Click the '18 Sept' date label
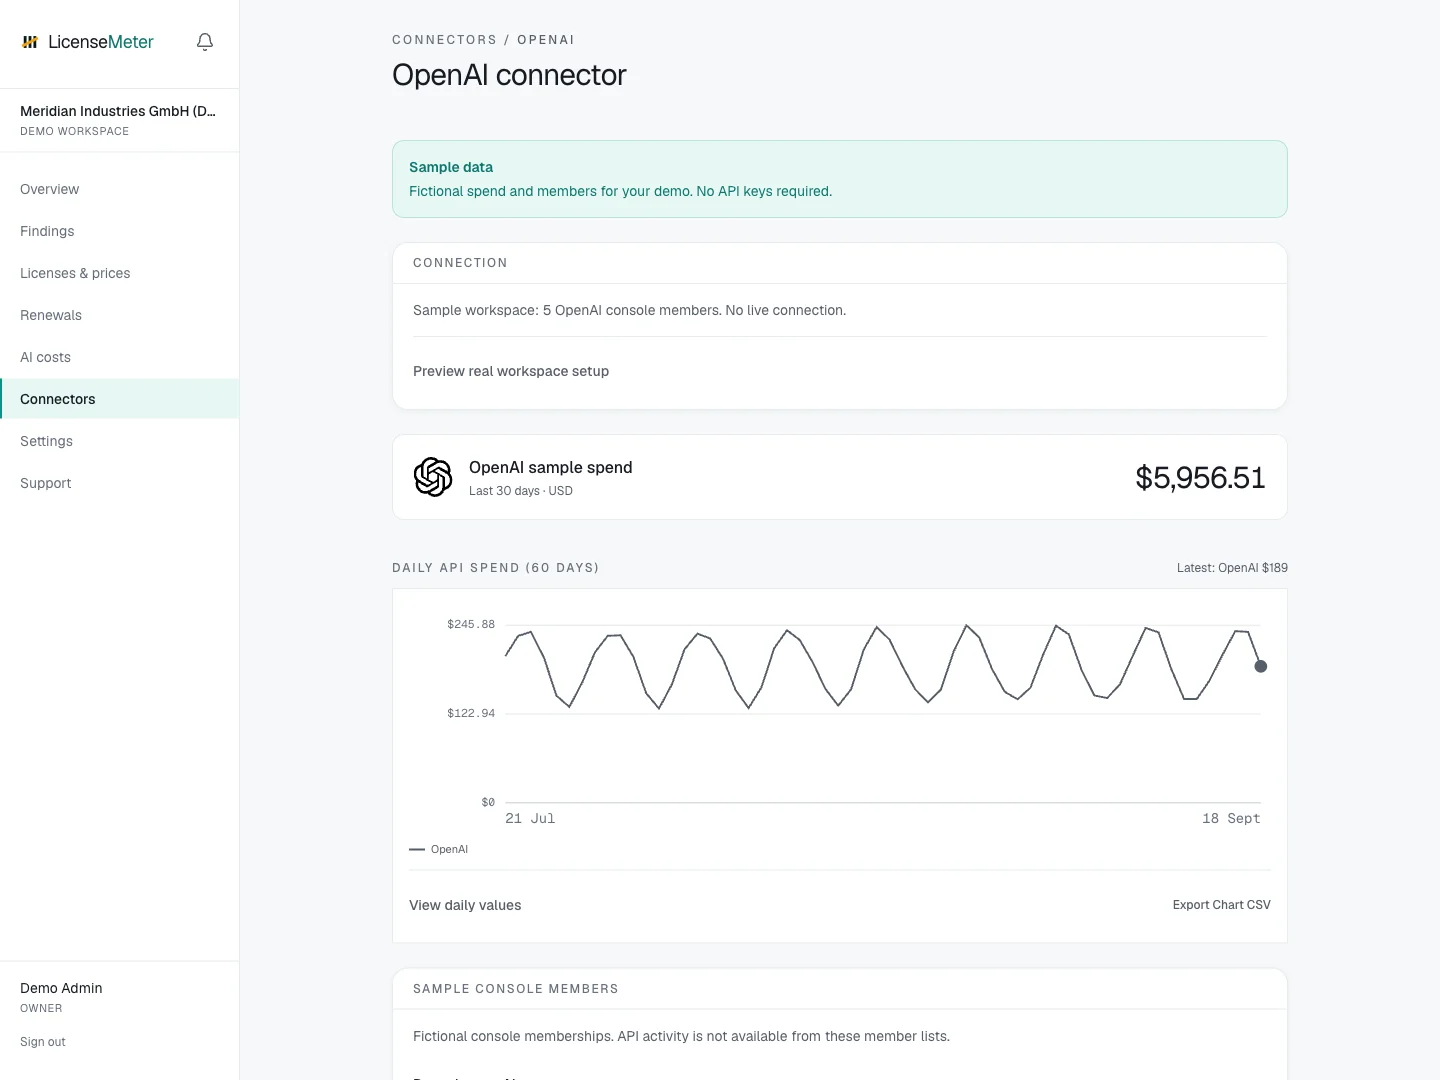The width and height of the screenshot is (1440, 1080). 1231,818
